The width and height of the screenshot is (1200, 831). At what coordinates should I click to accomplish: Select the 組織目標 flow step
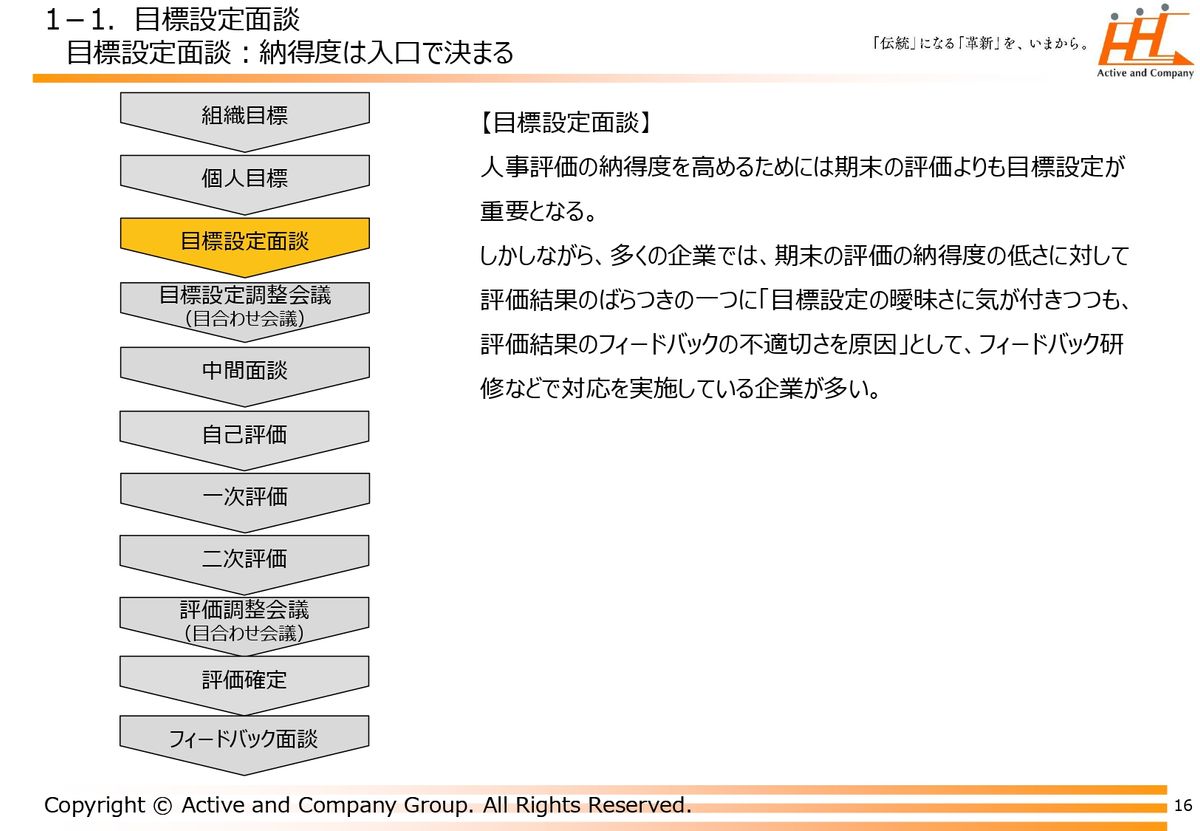[245, 115]
